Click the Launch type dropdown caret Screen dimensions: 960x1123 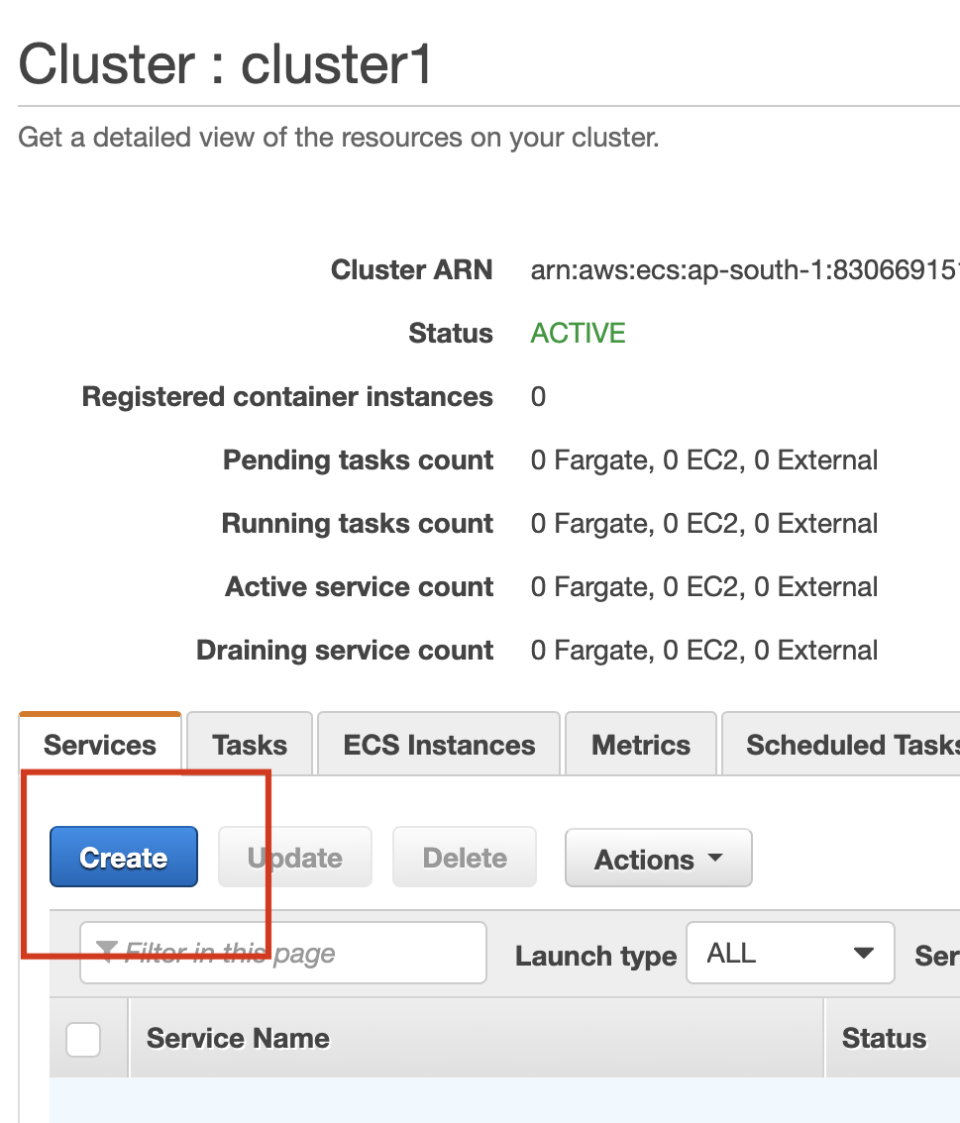pyautogui.click(x=864, y=953)
